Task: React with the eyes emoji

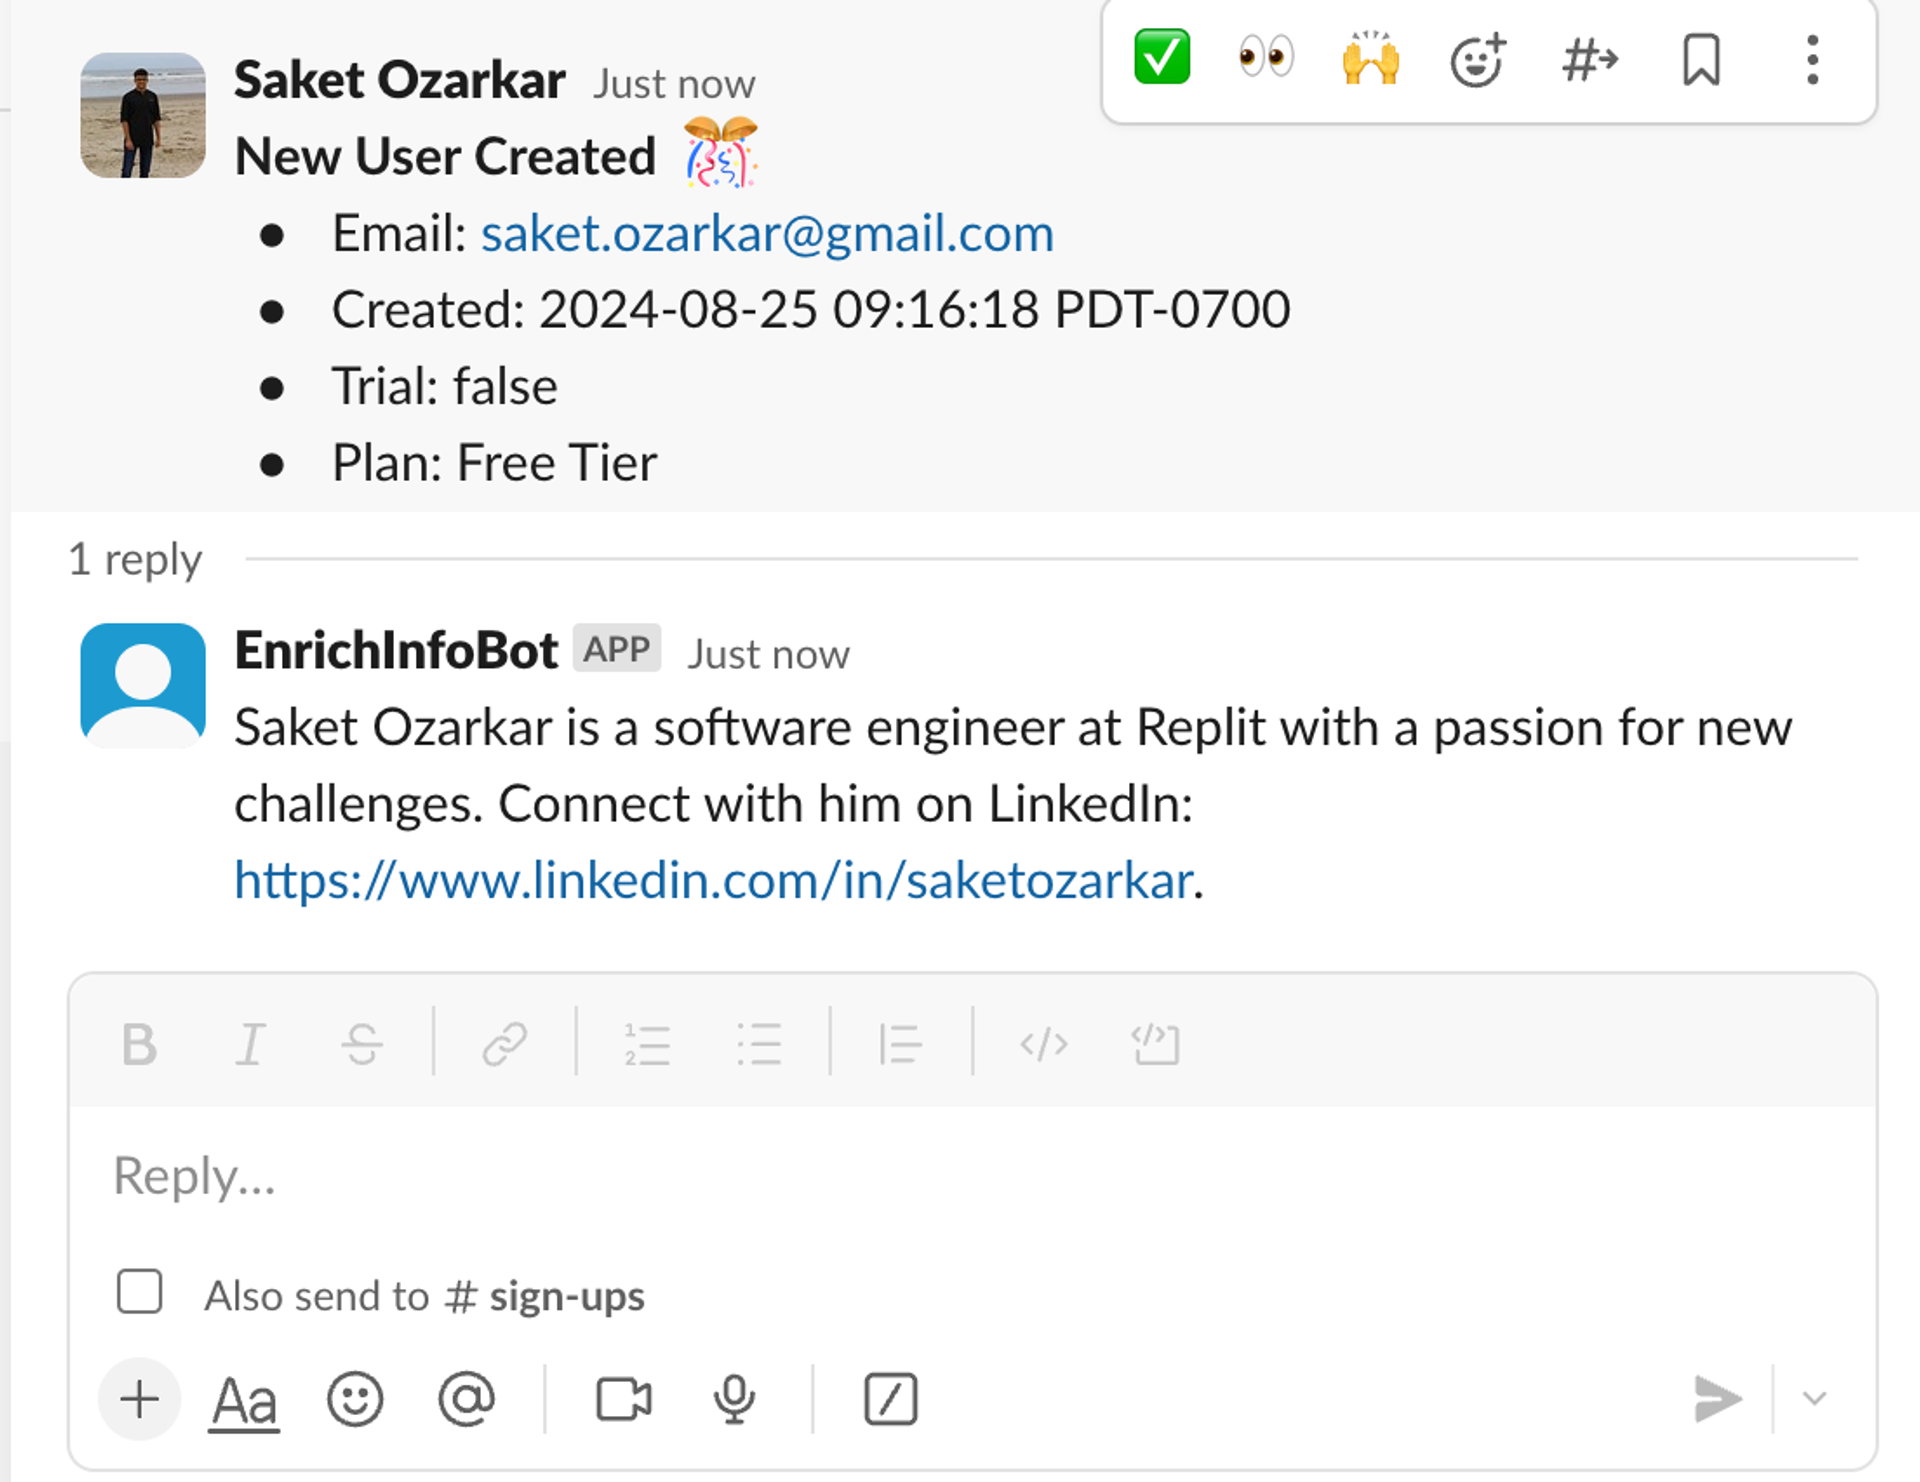Action: [1266, 58]
